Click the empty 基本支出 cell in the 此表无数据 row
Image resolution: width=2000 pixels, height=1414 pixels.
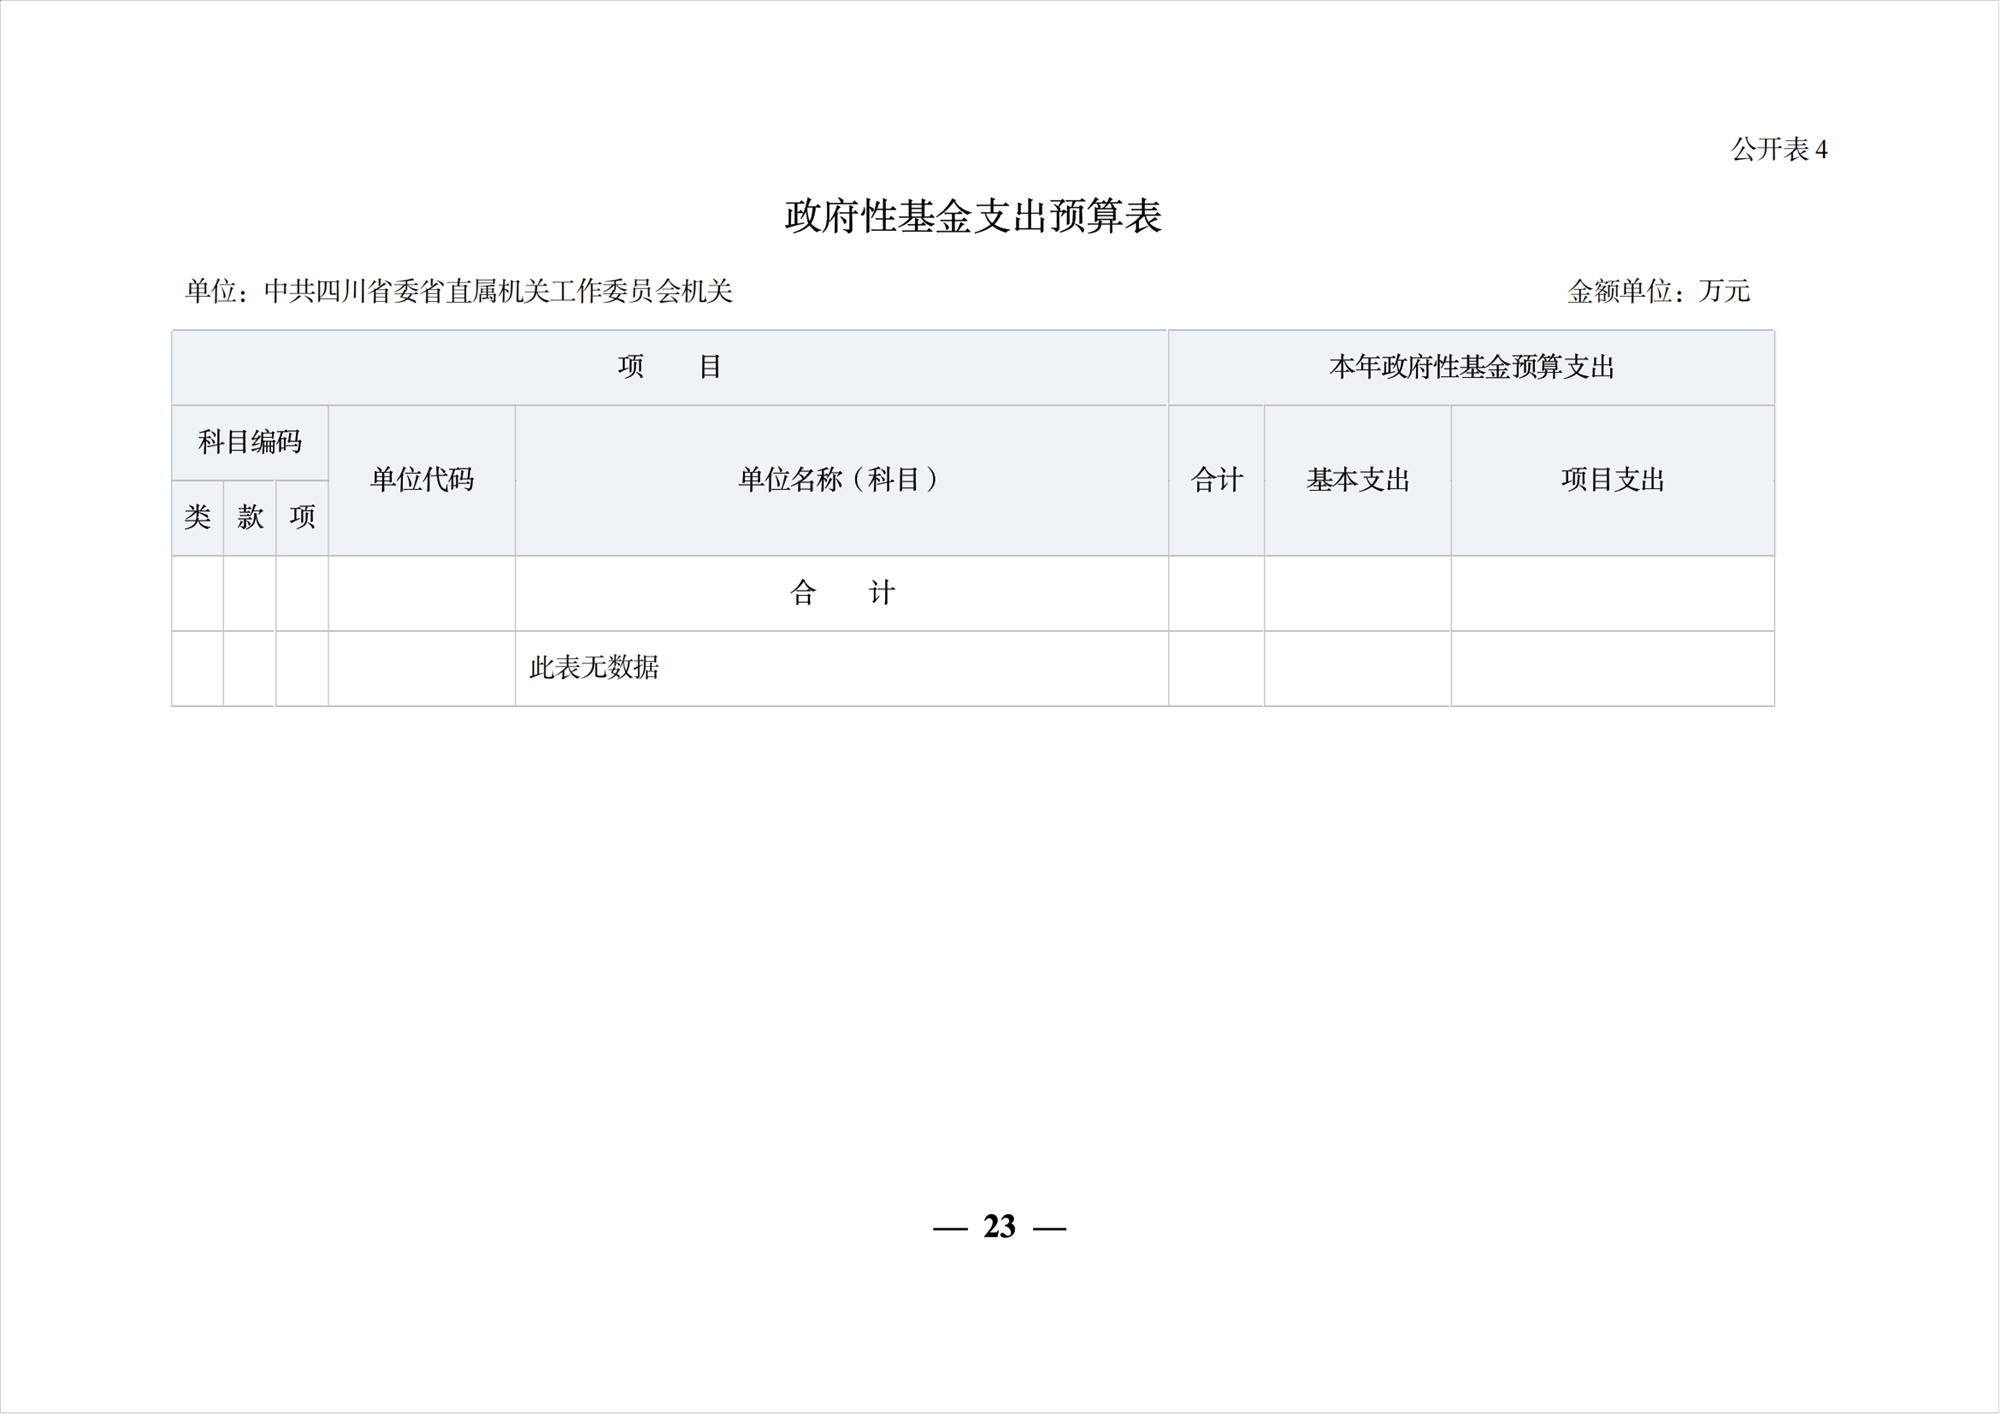[x=1357, y=668]
